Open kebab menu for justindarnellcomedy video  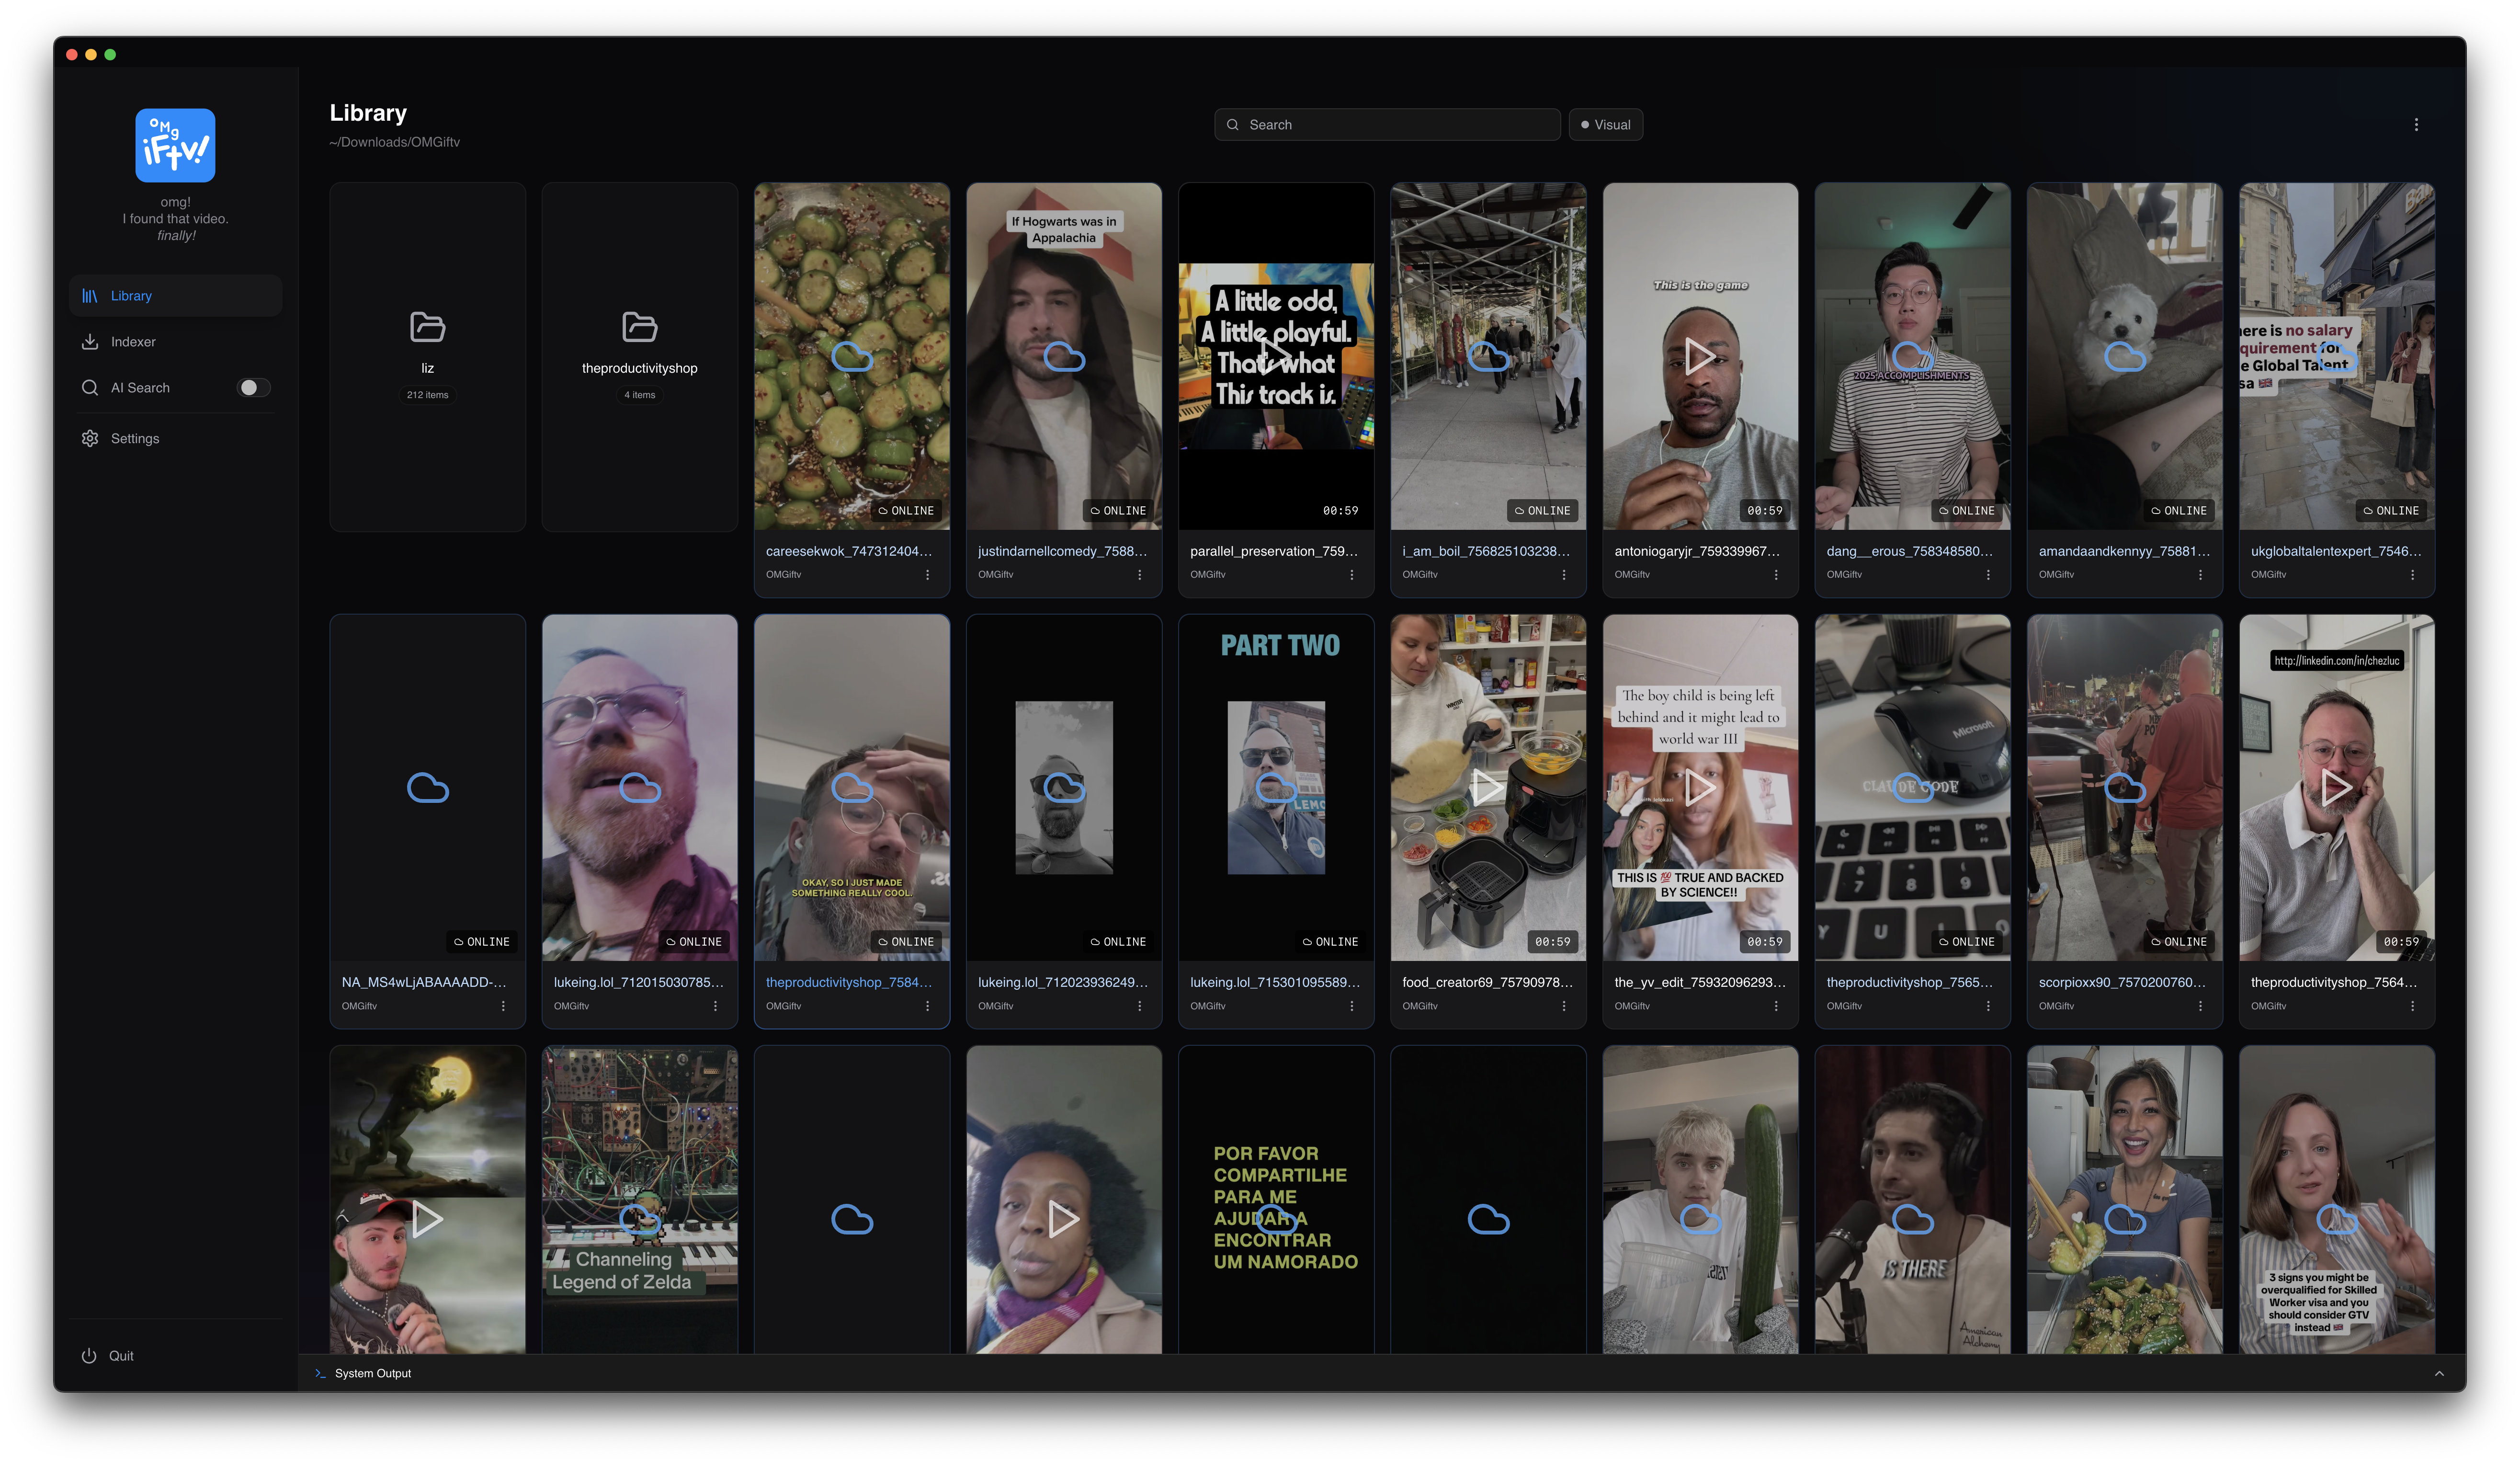(x=1139, y=575)
